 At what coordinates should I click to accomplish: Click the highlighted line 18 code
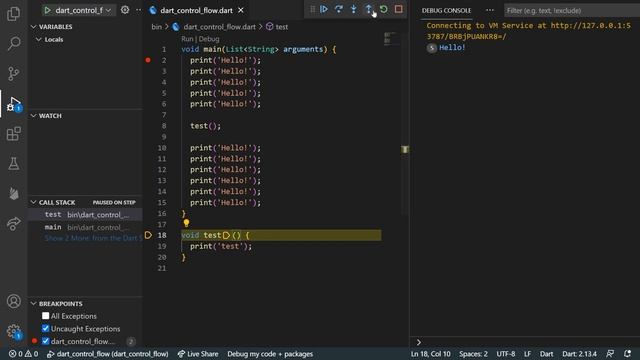[281, 235]
